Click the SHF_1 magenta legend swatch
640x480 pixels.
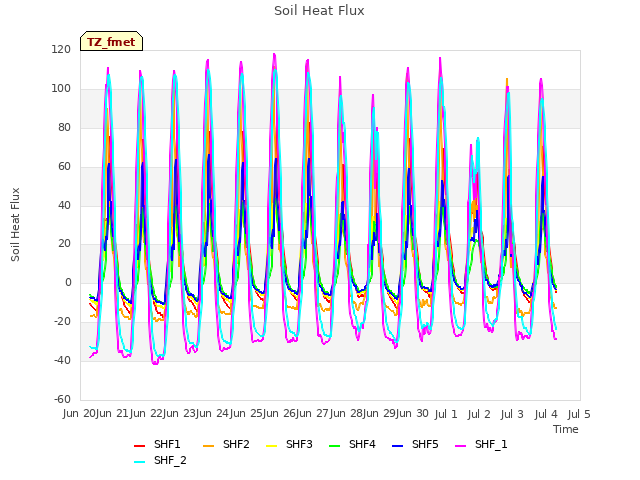point(460,446)
